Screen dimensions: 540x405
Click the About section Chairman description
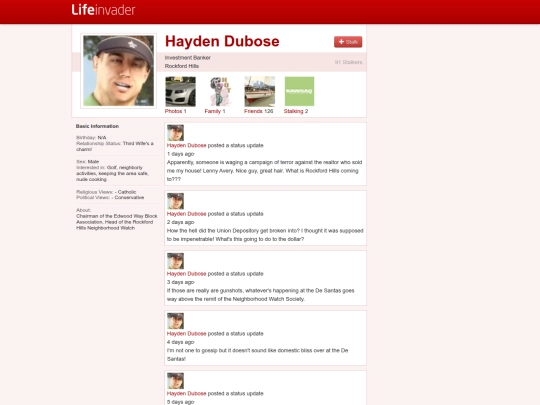(117, 222)
